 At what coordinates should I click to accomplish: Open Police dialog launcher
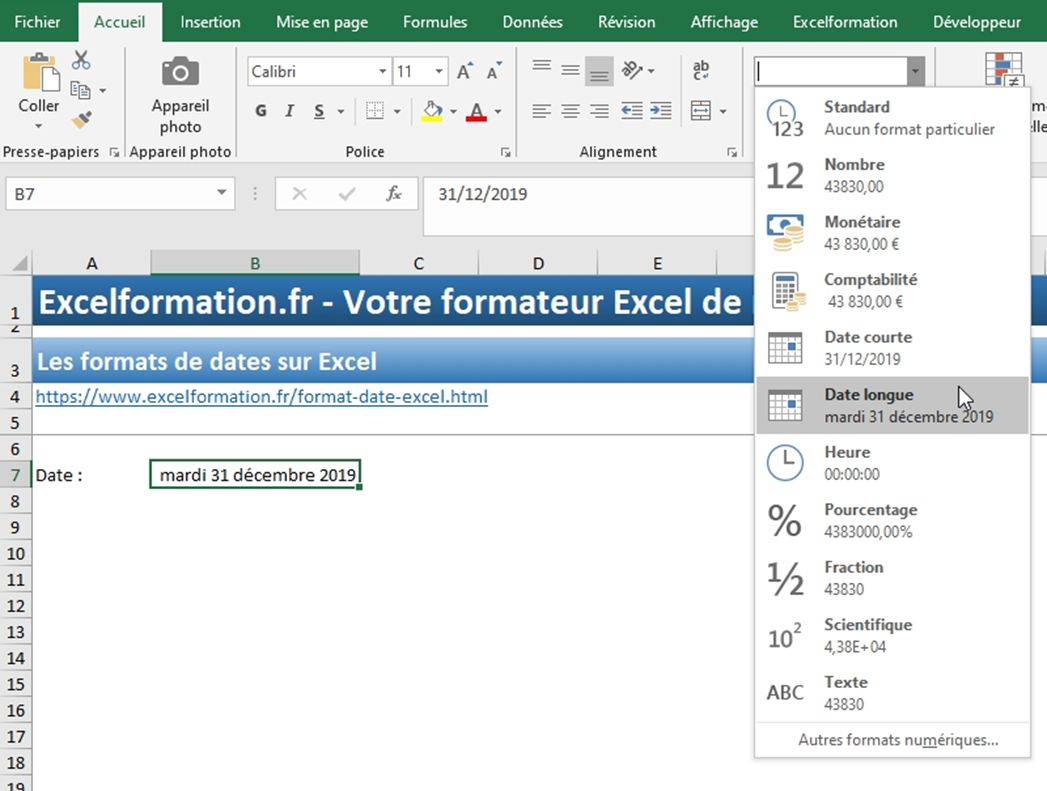point(505,153)
